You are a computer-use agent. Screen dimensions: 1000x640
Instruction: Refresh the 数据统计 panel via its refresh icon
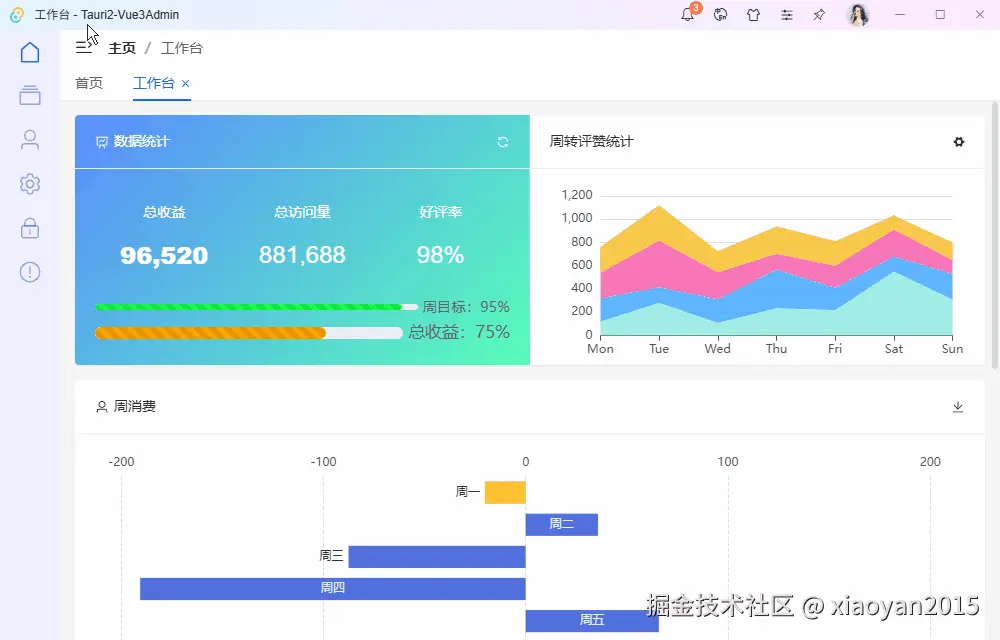pyautogui.click(x=503, y=142)
